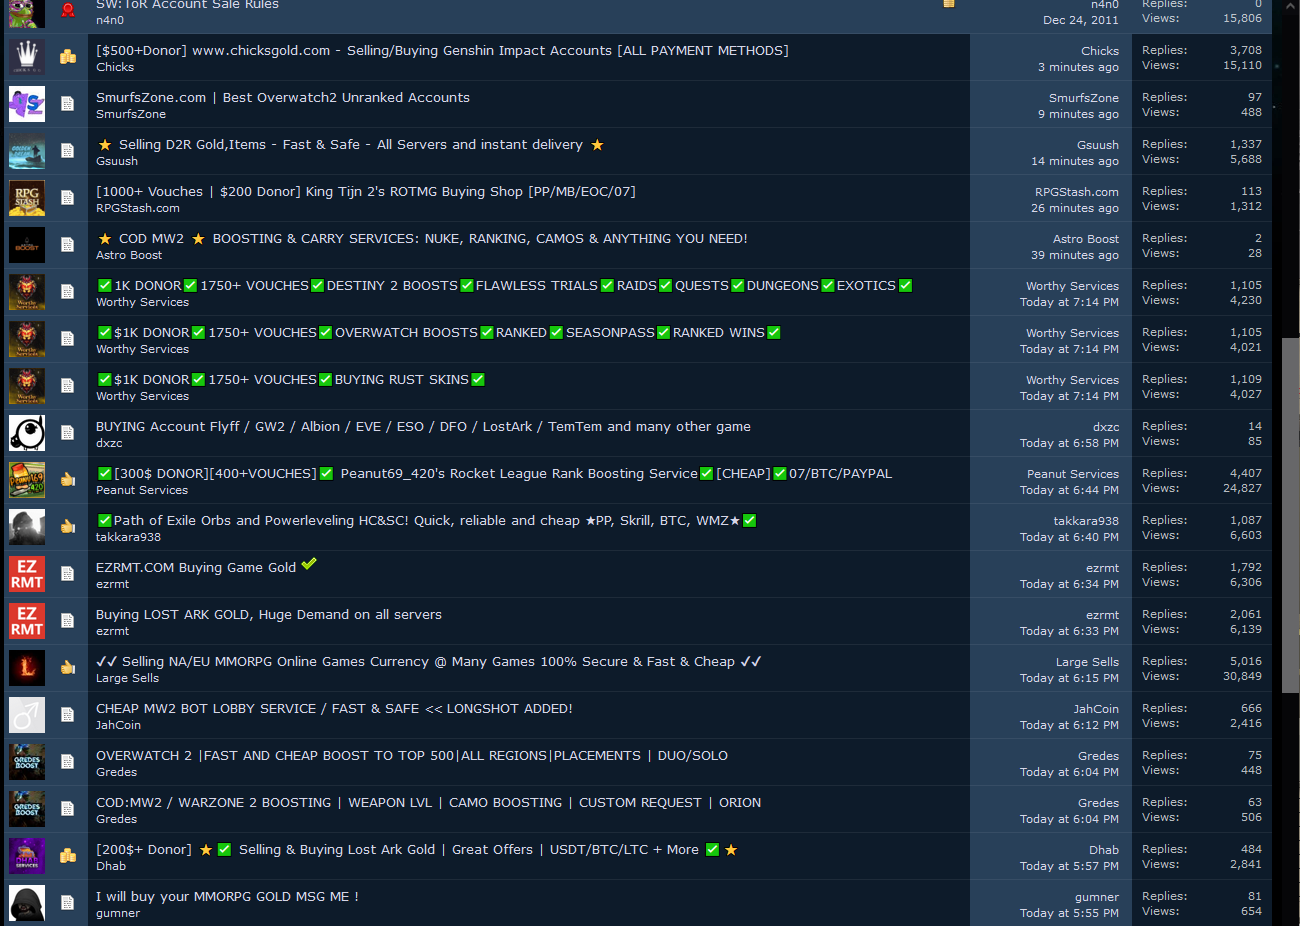This screenshot has height=926, width=1300.
Task: Open Path of Exile Orbs and Powerleveling thread
Action: click(x=426, y=520)
